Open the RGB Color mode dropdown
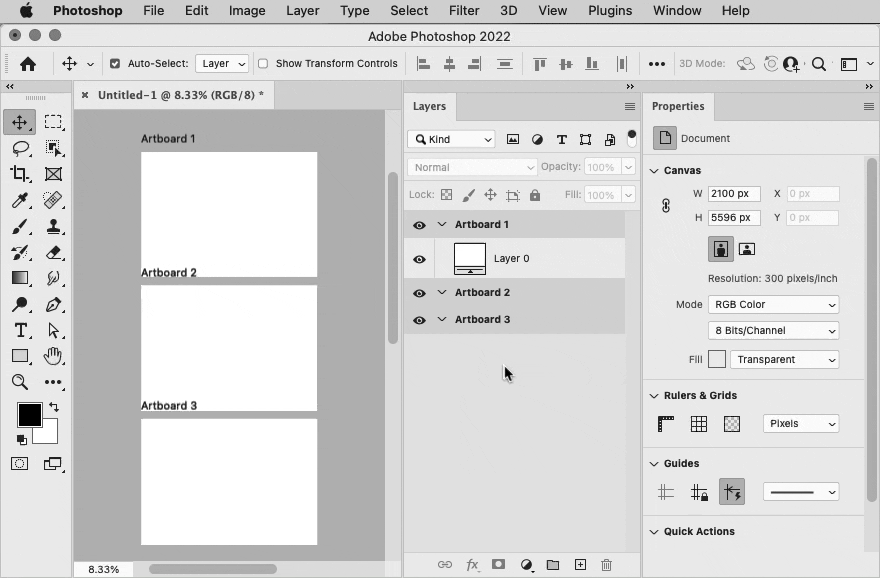The image size is (880, 578). [x=773, y=304]
